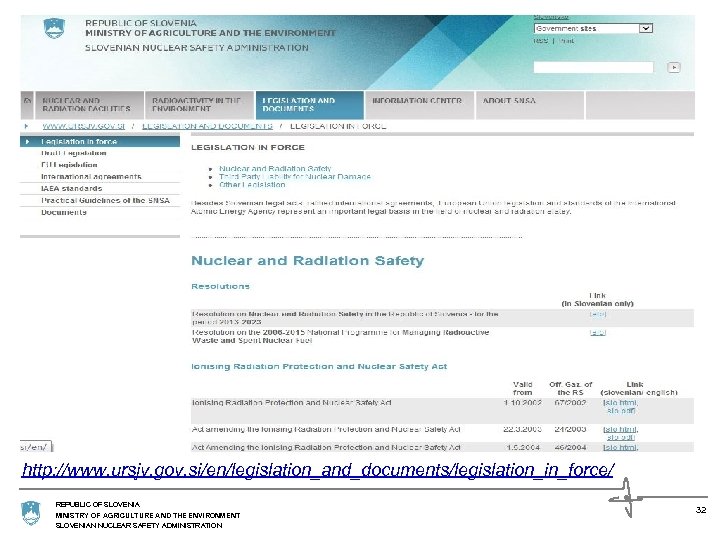Open Draft Legislation sidebar item
720x540 pixels.
(x=73, y=153)
